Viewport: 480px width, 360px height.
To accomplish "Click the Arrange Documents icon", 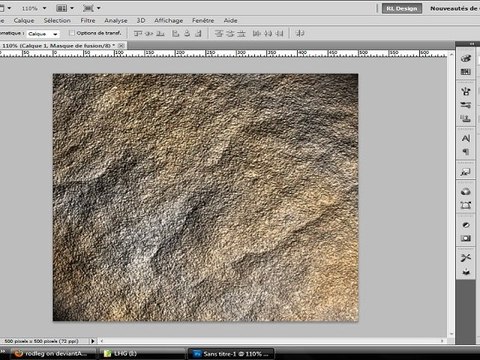I will point(61,8).
